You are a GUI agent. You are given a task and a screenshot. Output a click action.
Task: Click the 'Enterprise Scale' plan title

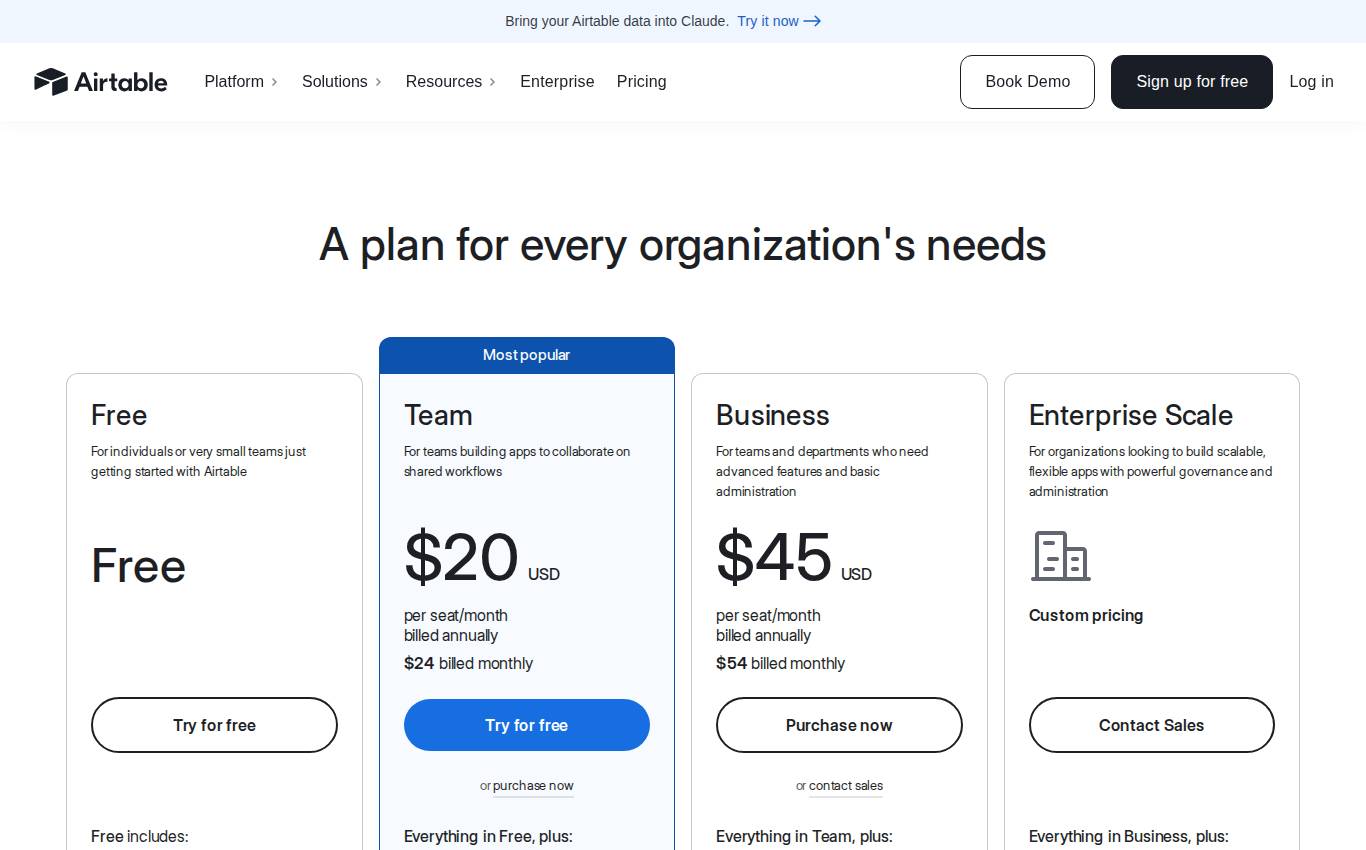pyautogui.click(x=1131, y=415)
